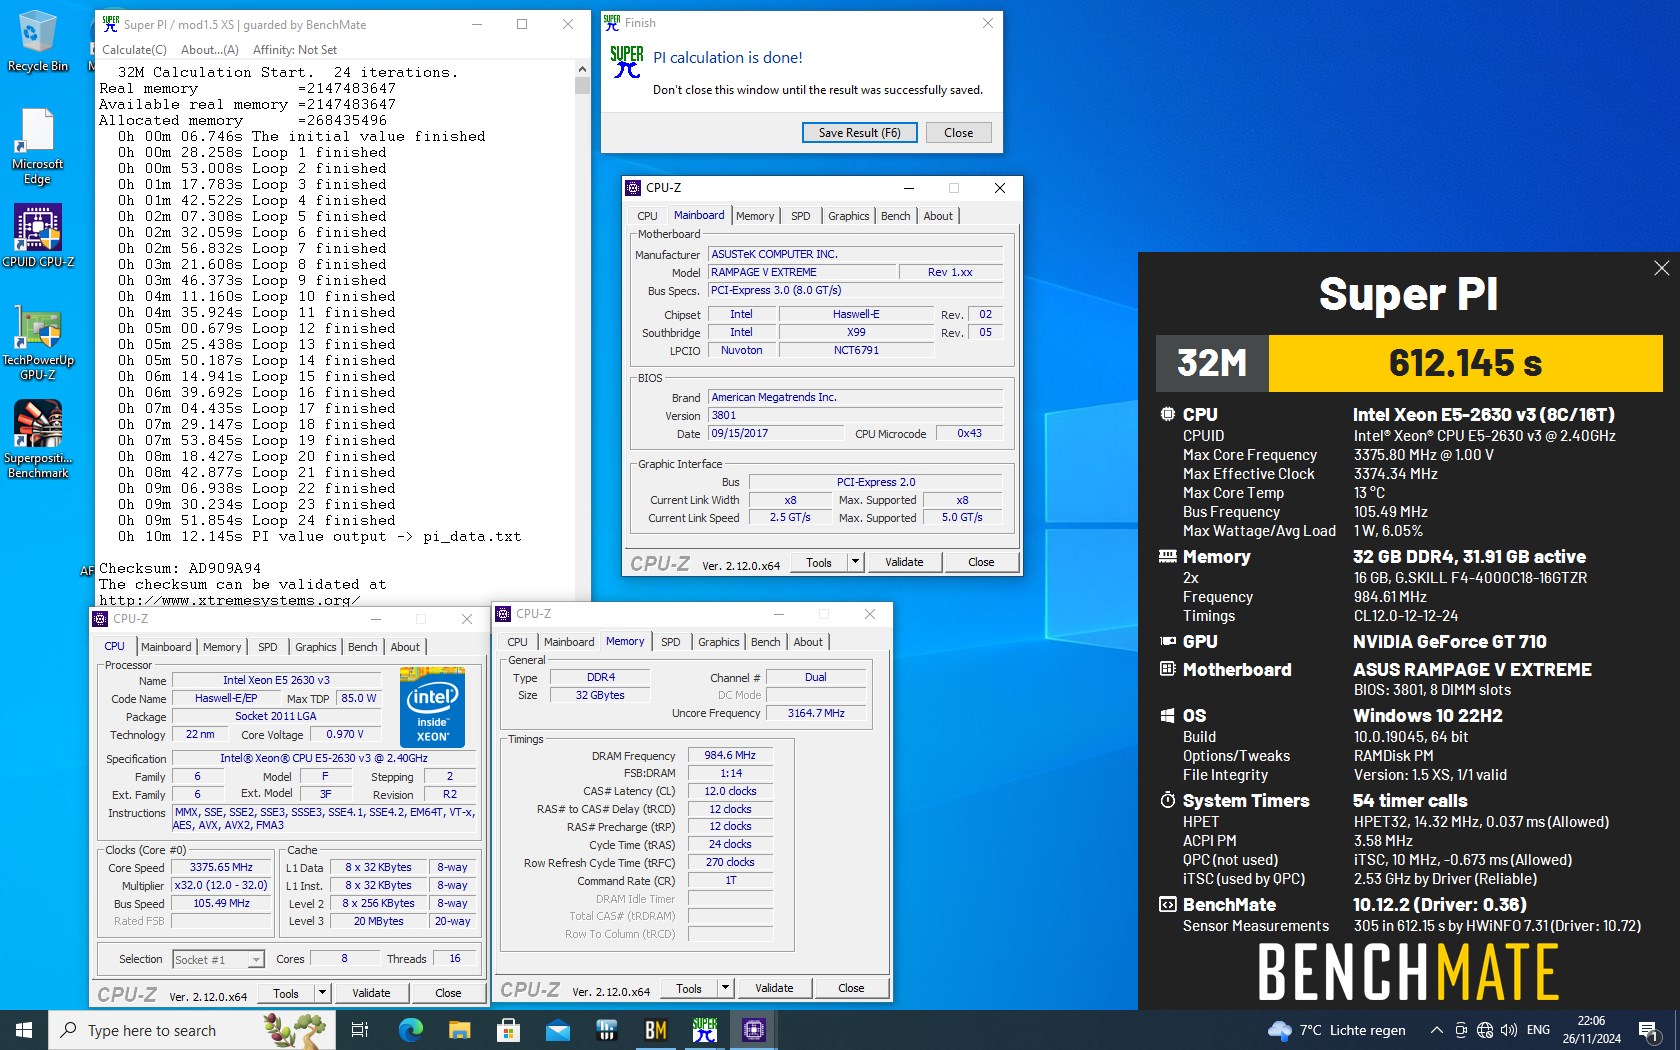
Task: Open File Explorer from the taskbar
Action: (x=459, y=1030)
